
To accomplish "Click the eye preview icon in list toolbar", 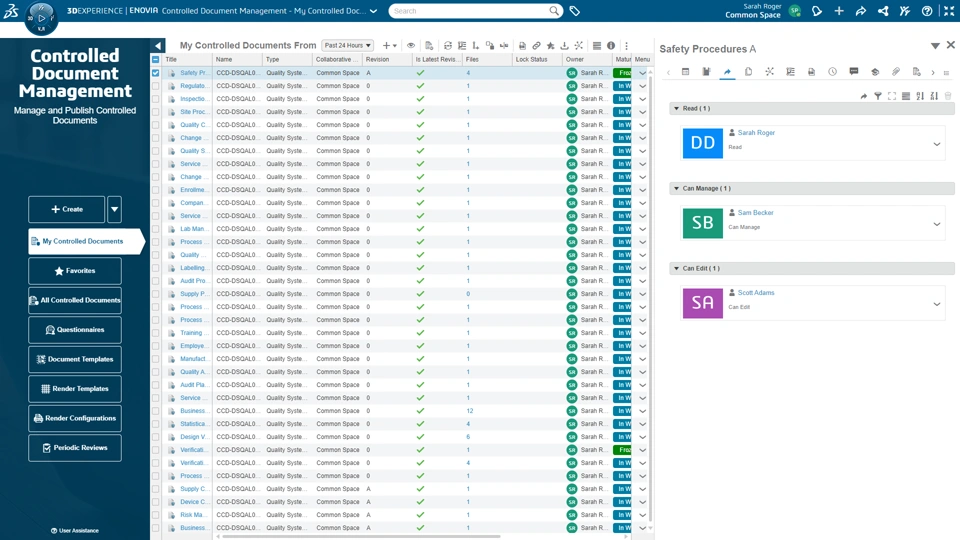I will [411, 45].
